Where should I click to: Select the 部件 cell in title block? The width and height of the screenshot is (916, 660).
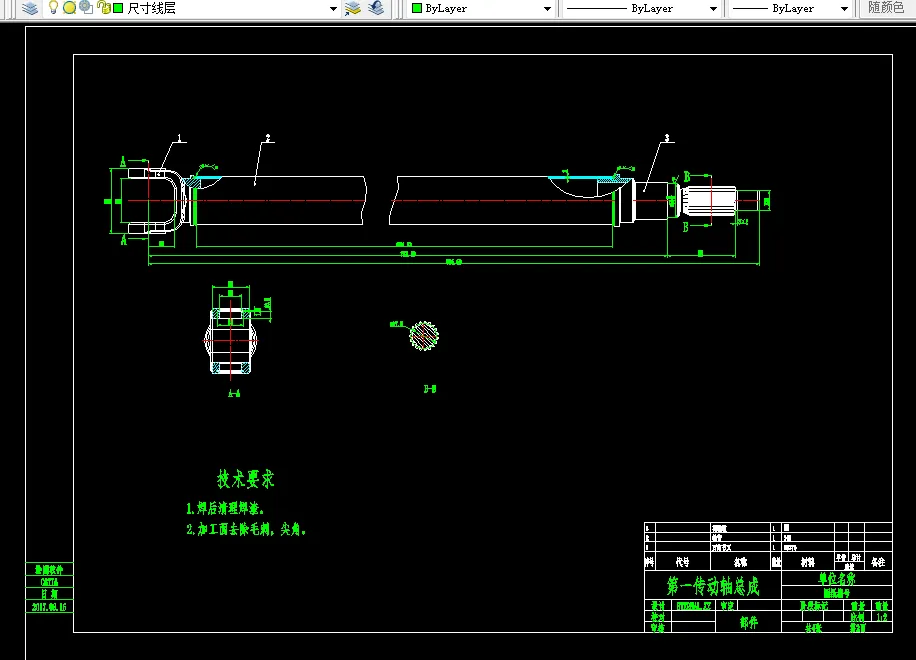click(748, 623)
